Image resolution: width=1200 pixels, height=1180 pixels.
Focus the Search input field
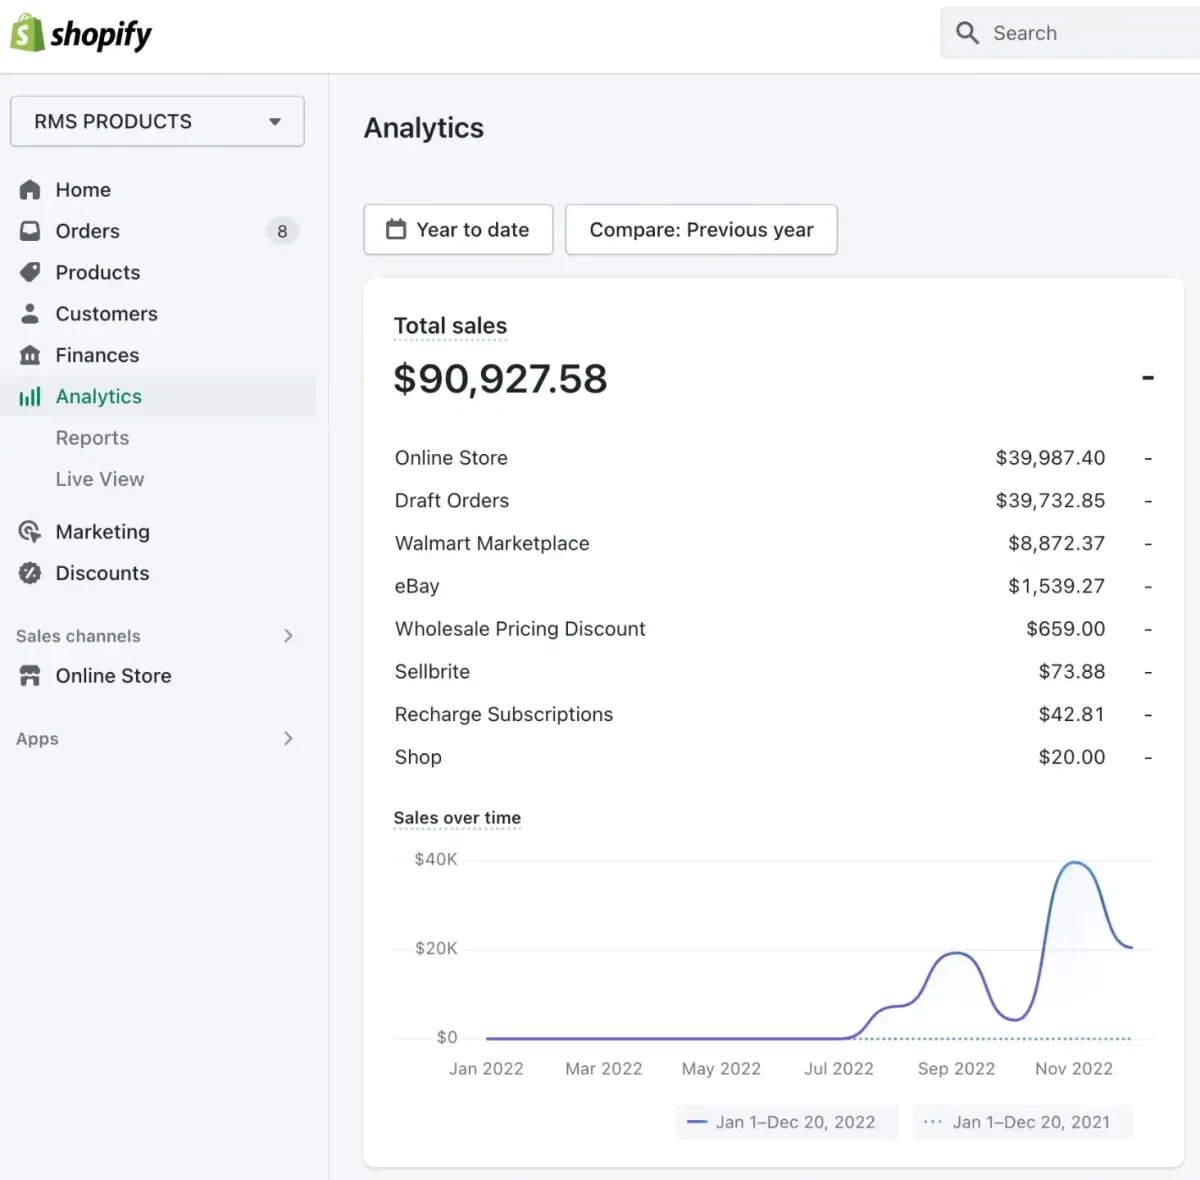point(1070,33)
